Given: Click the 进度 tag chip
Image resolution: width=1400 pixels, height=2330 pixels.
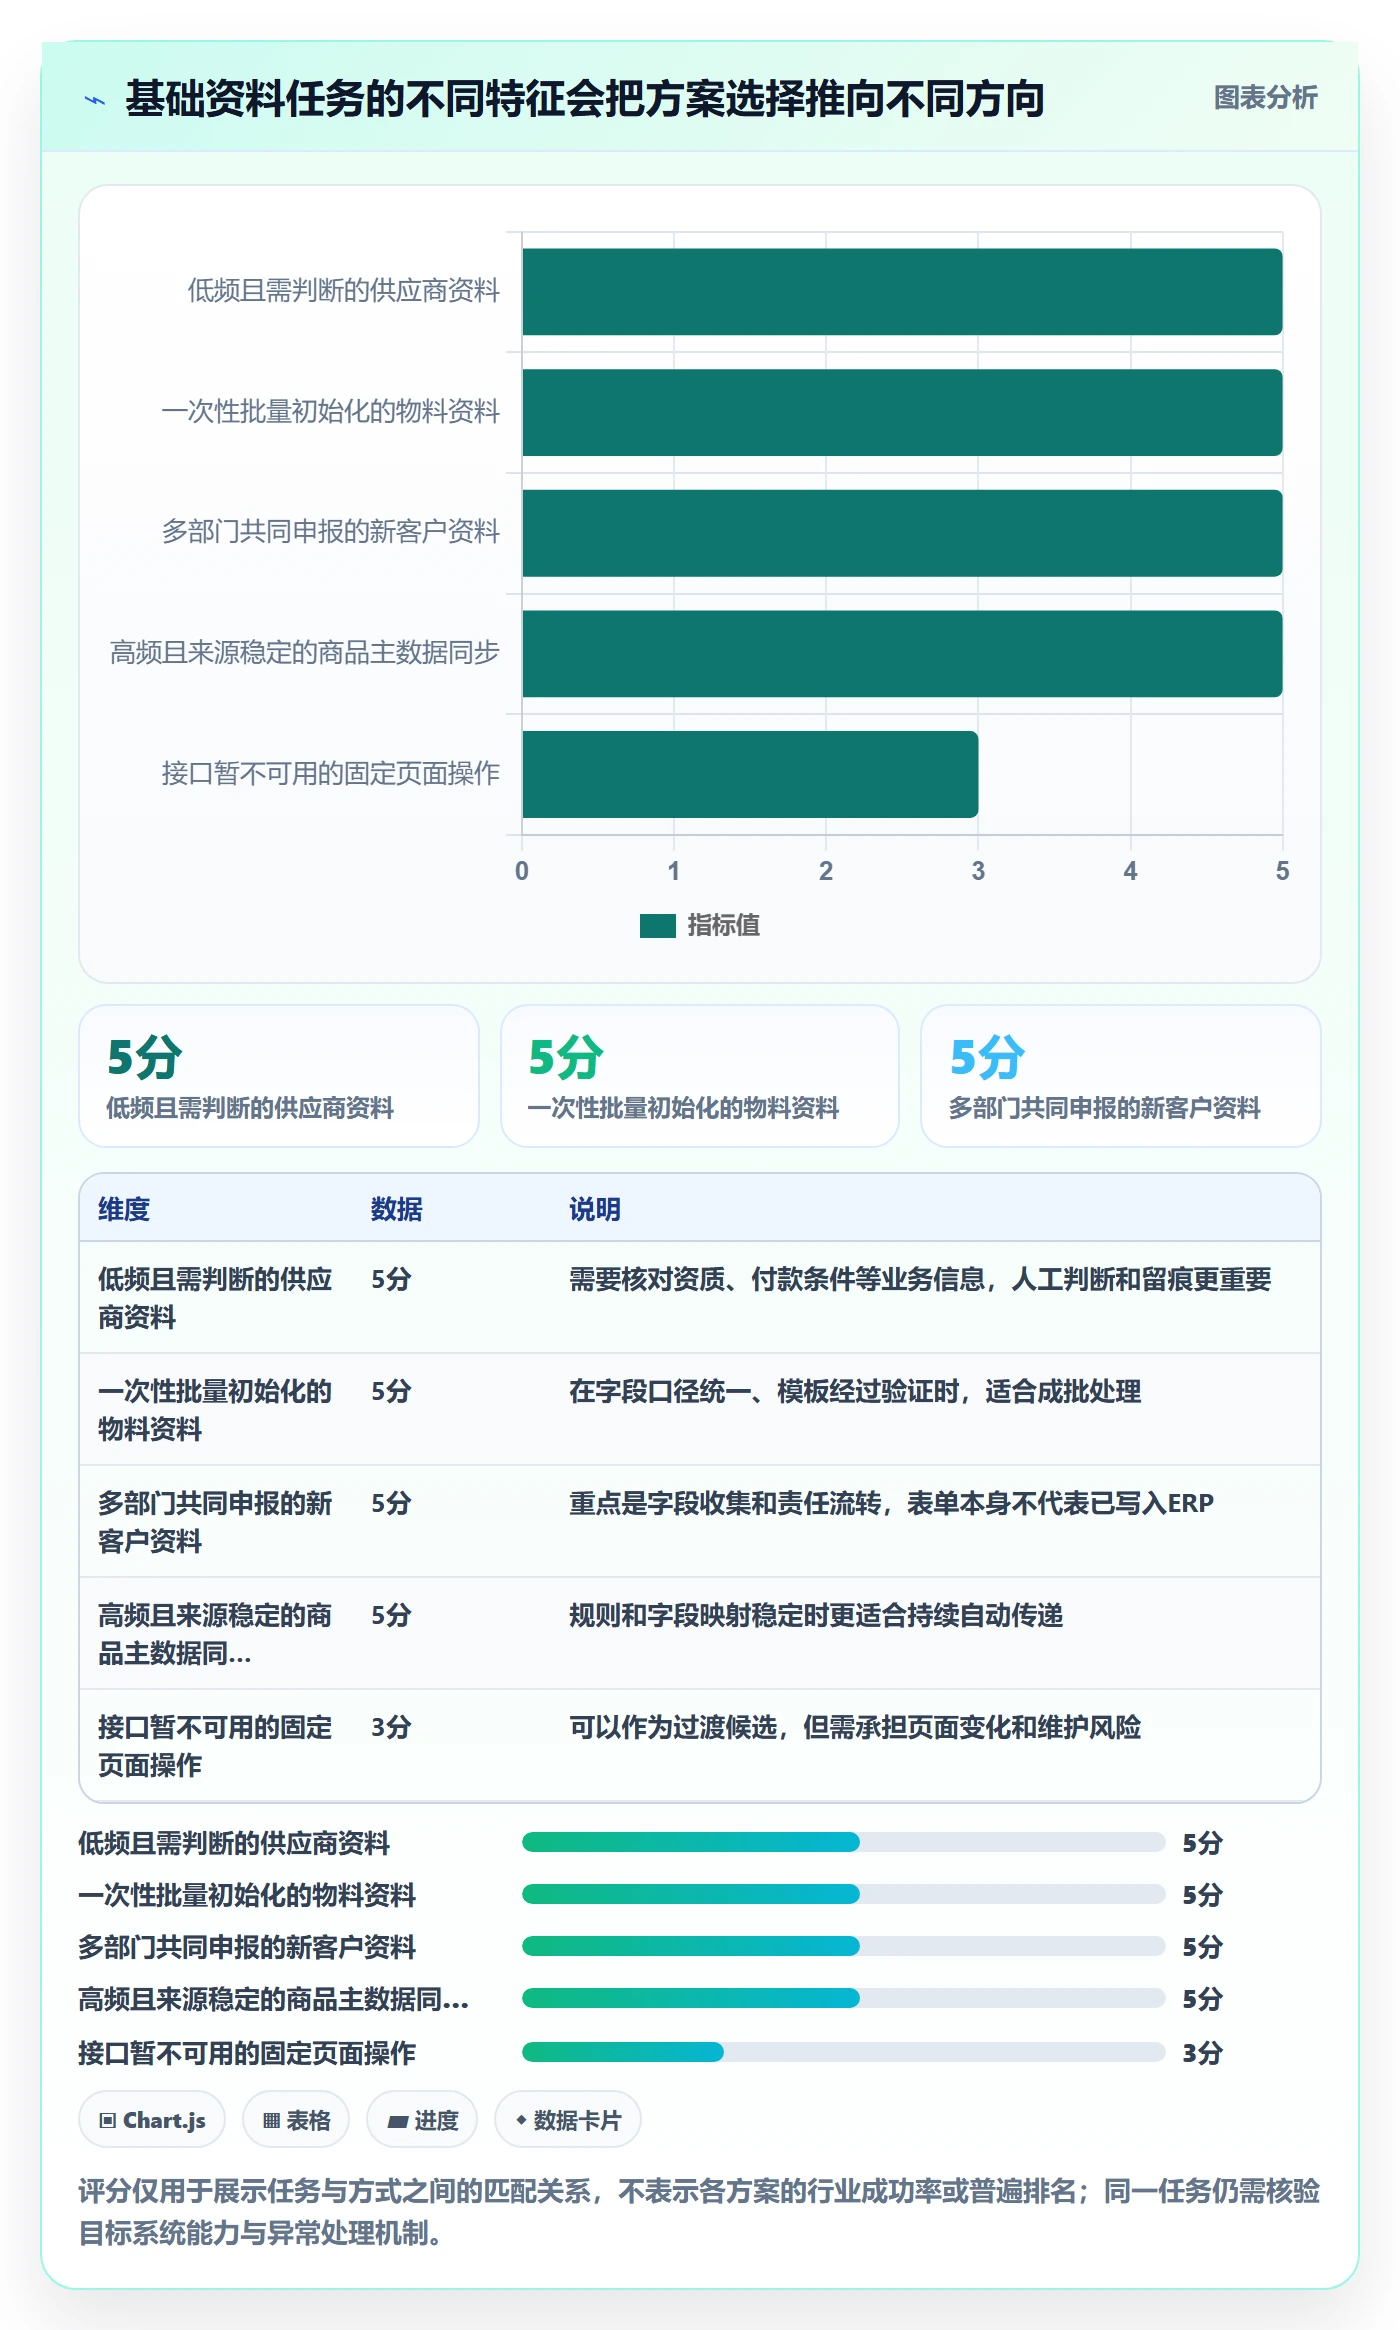Looking at the screenshot, I should [x=422, y=2120].
